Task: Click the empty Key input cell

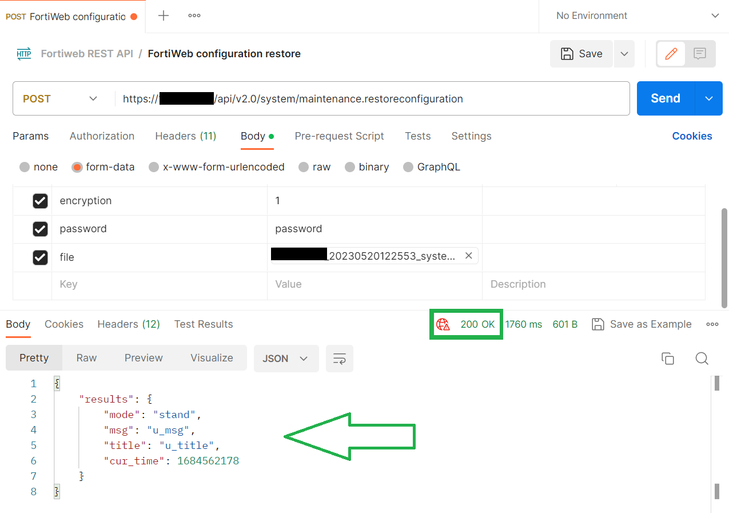Action: [159, 284]
